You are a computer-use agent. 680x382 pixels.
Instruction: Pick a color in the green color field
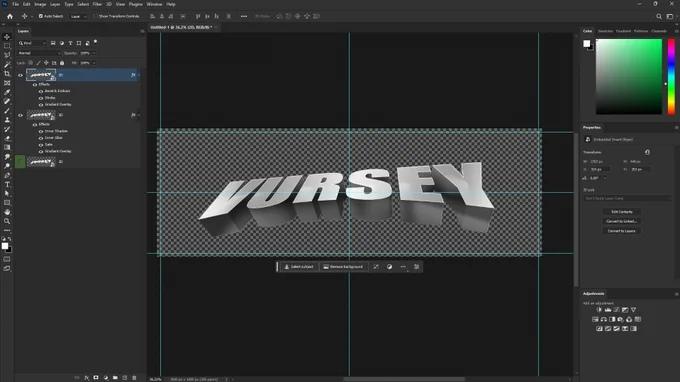[629, 77]
